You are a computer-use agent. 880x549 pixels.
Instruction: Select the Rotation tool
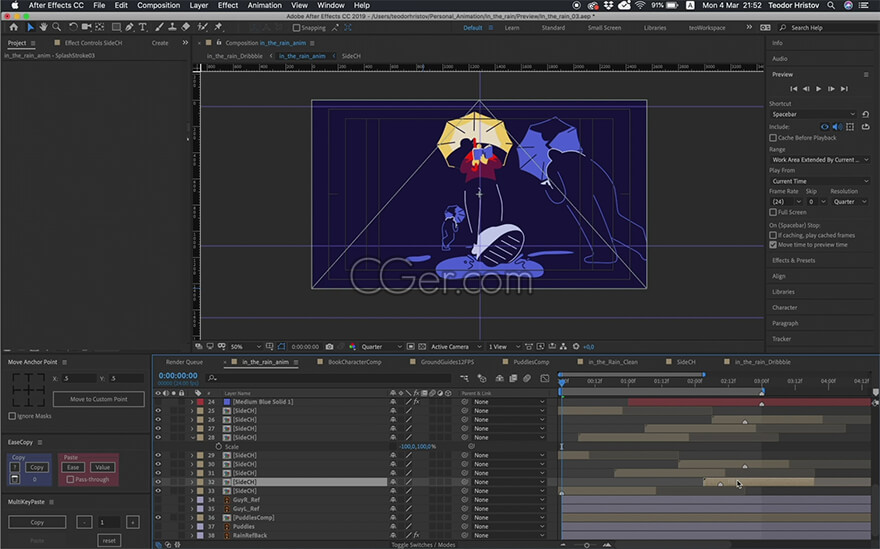(73, 27)
